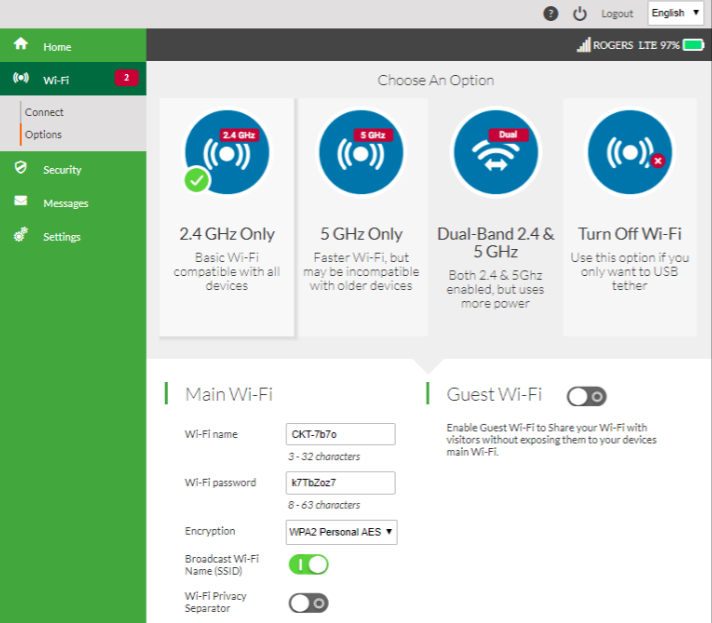Image resolution: width=712 pixels, height=623 pixels.
Task: Open Wi-Fi section in sidebar
Action: point(73,79)
